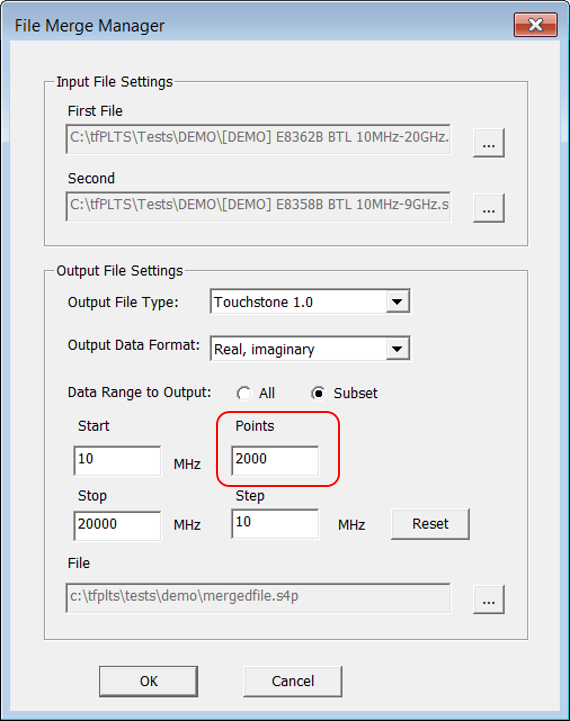Click the Real, imaginary combo box text
This screenshot has height=721, width=570.
[x=264, y=349]
